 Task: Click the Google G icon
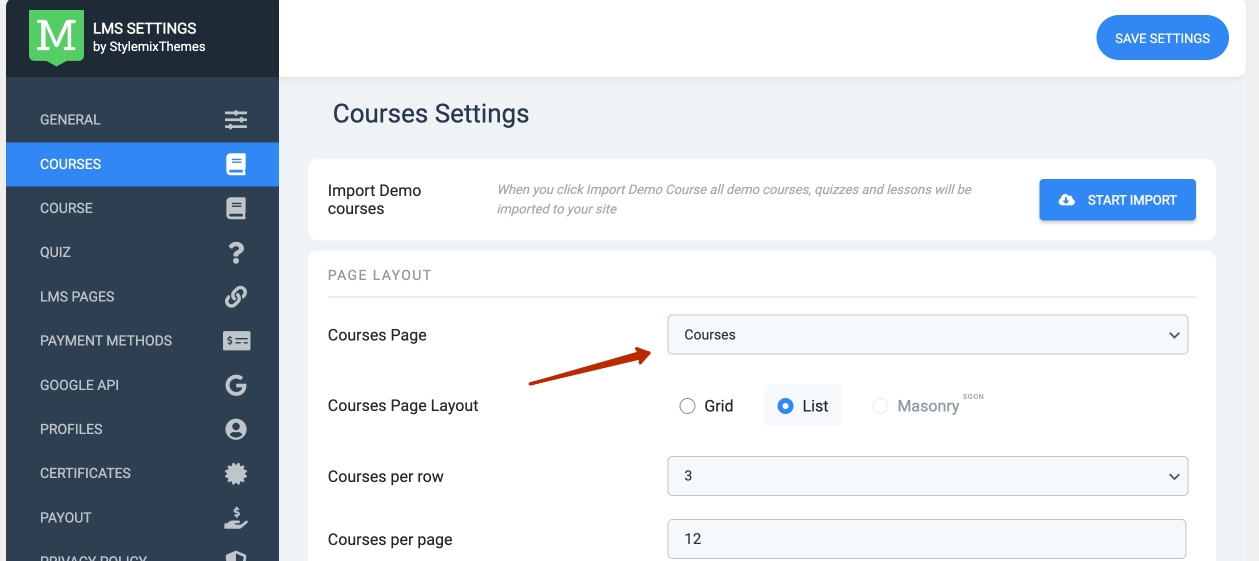point(236,385)
